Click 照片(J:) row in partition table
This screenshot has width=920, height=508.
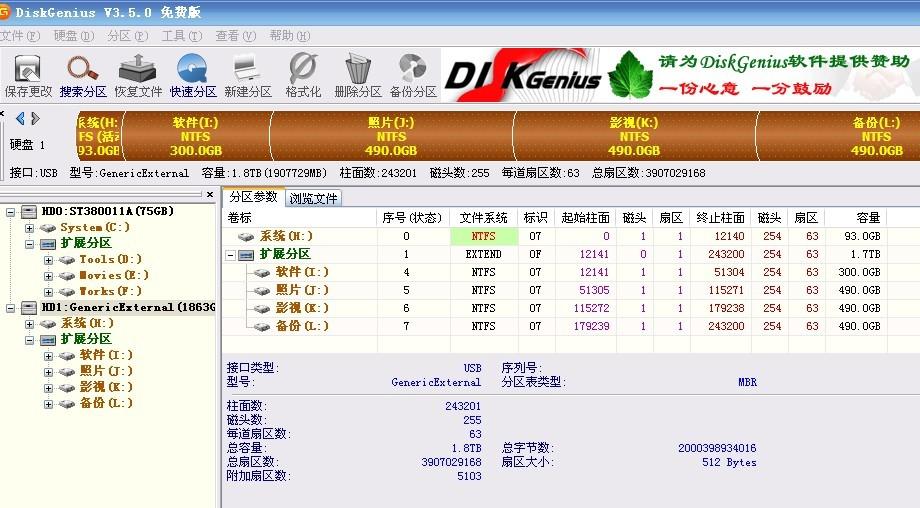(x=555, y=290)
